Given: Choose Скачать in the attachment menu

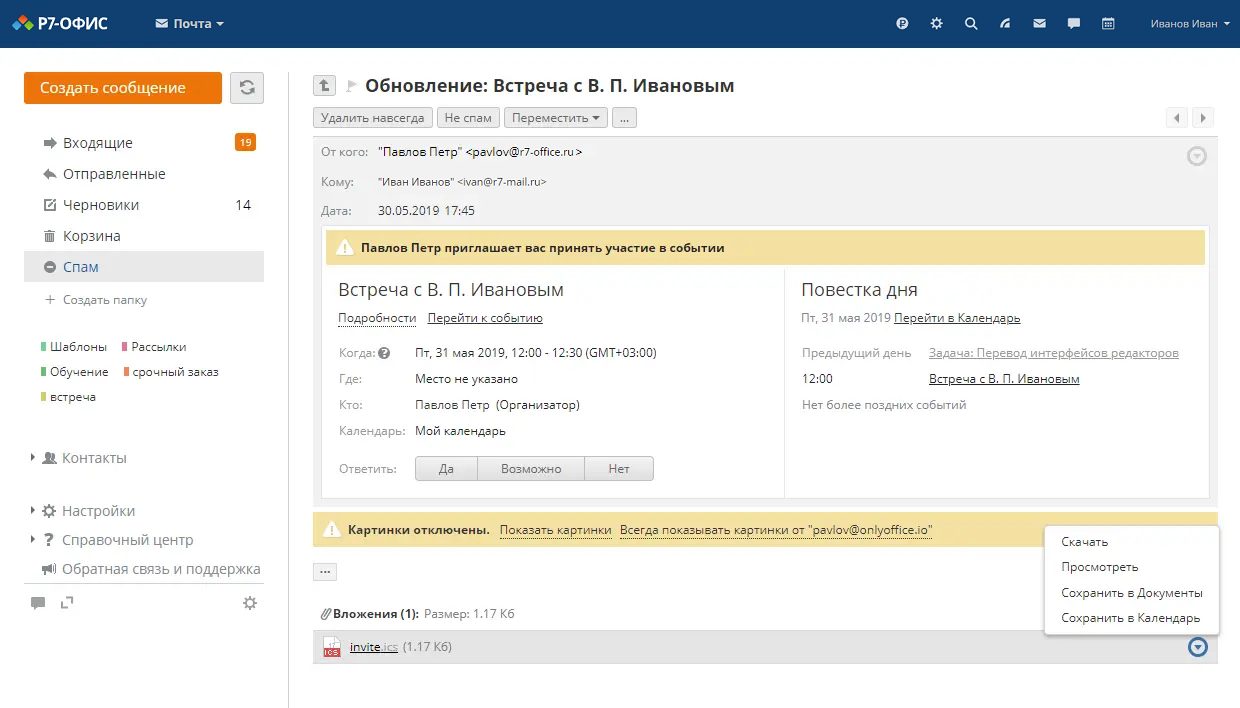Looking at the screenshot, I should click(x=1084, y=542).
